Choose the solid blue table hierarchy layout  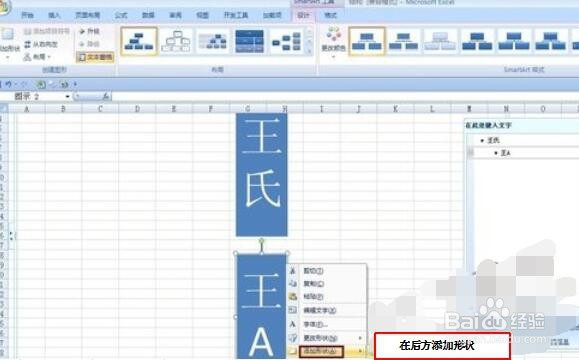tap(250, 41)
